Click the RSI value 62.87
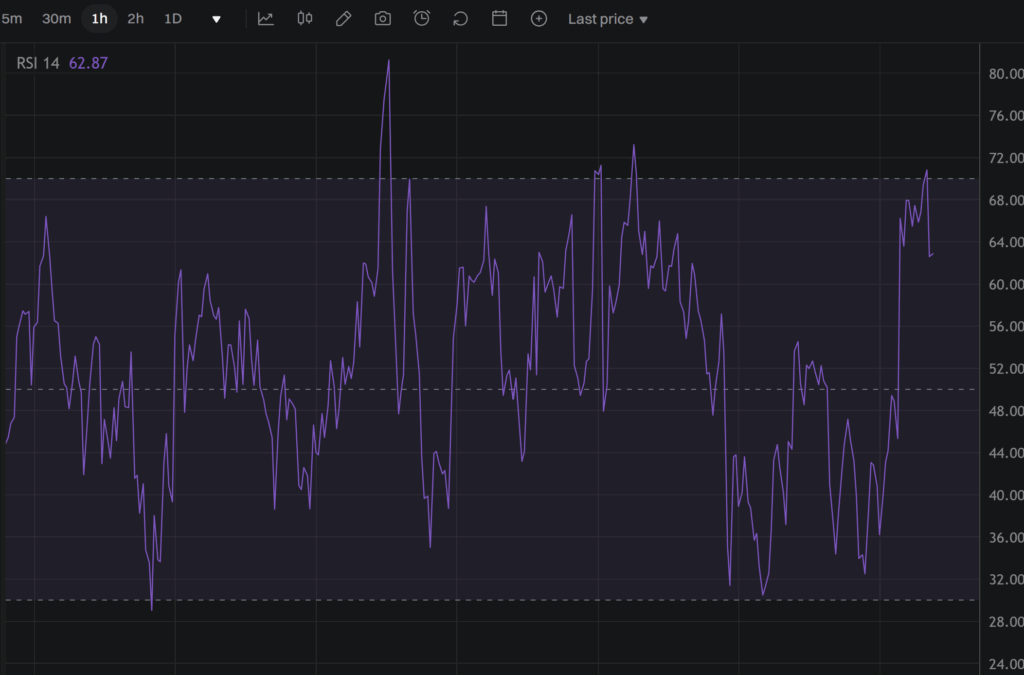Screen dimensions: 1024x675 pyautogui.click(x=86, y=61)
